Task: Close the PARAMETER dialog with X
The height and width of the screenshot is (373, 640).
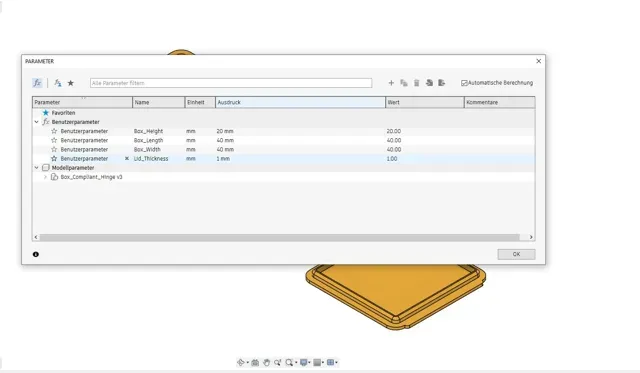Action: click(538, 61)
